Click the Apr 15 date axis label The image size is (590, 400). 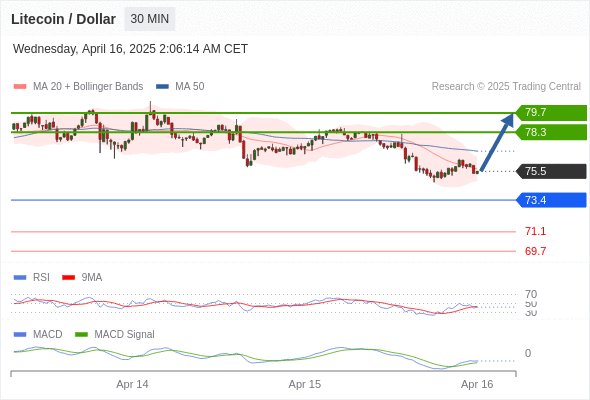click(x=305, y=384)
